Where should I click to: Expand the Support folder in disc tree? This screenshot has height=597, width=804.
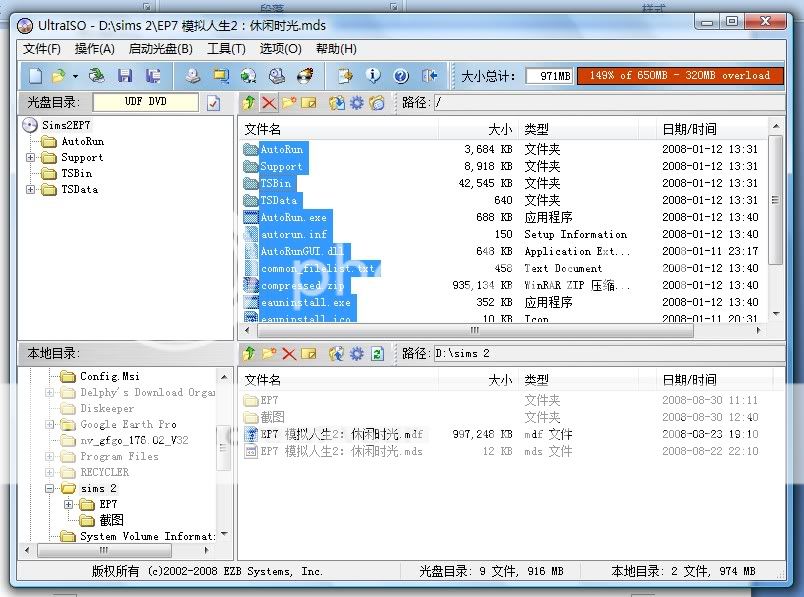click(x=31, y=157)
